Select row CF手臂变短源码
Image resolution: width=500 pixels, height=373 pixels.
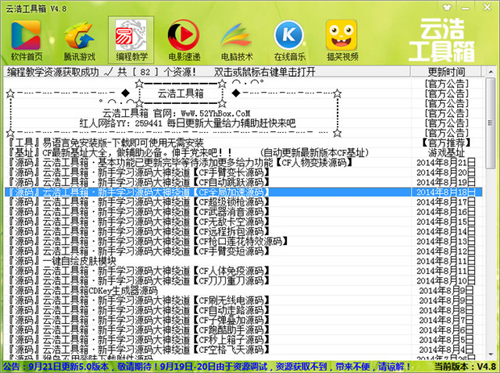pyautogui.click(x=242, y=251)
